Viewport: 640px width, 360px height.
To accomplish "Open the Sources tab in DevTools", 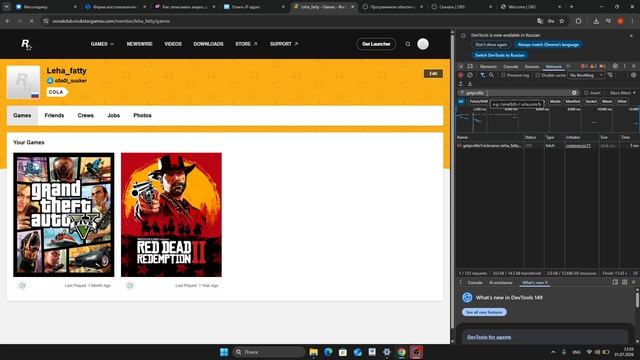I will [x=531, y=66].
